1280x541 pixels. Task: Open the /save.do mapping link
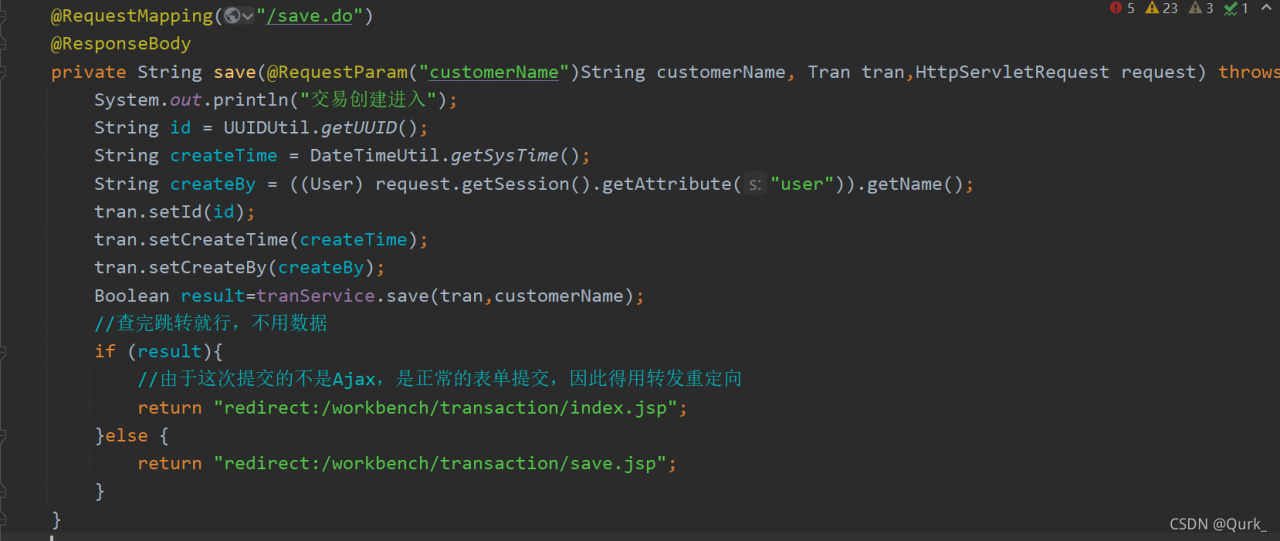[x=314, y=16]
